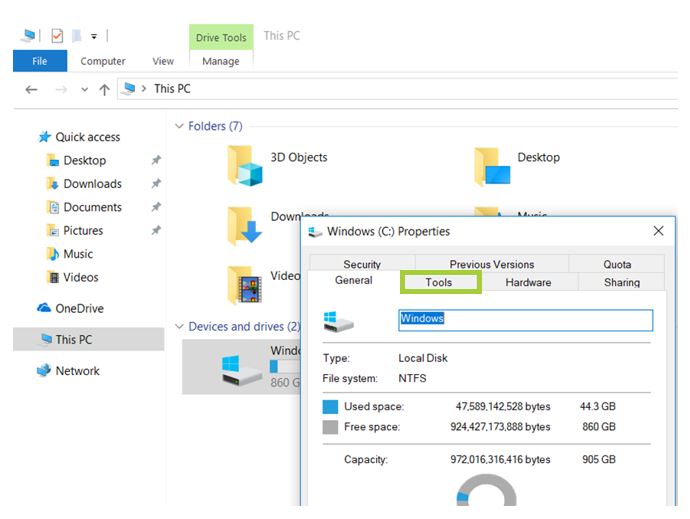Image resolution: width=690 pixels, height=519 pixels.
Task: Open the Manage ribbon tab
Action: coord(221,61)
